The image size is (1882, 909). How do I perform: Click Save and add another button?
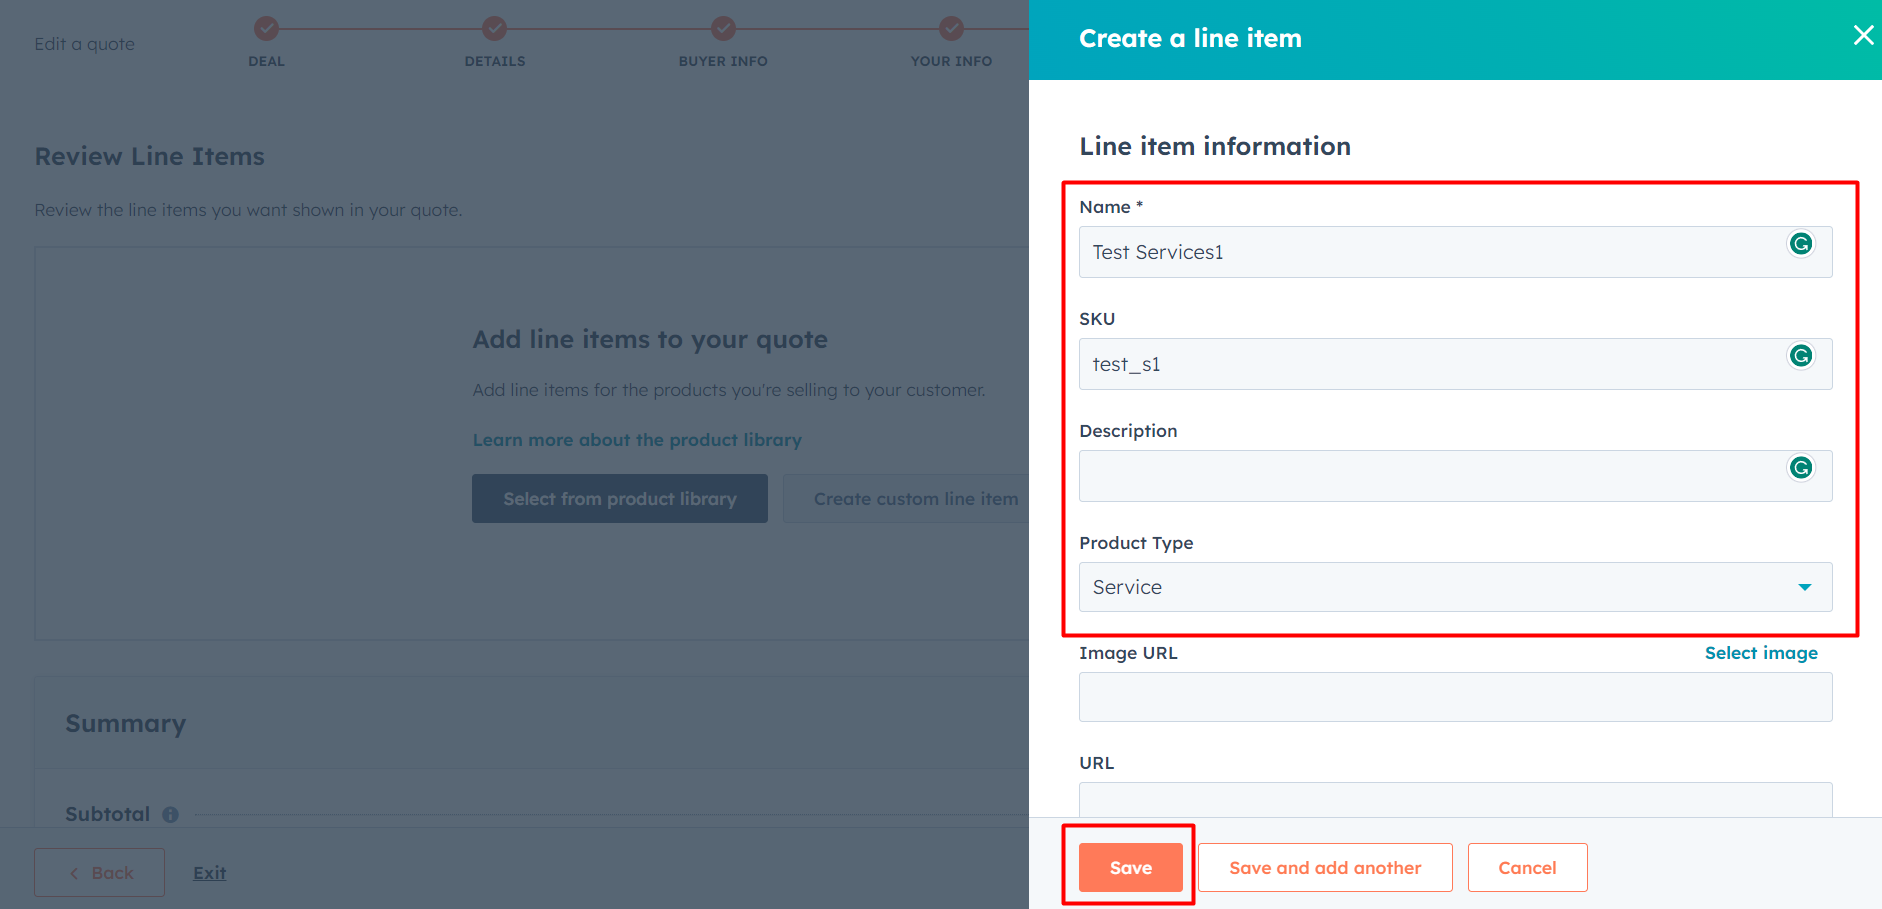(1325, 868)
